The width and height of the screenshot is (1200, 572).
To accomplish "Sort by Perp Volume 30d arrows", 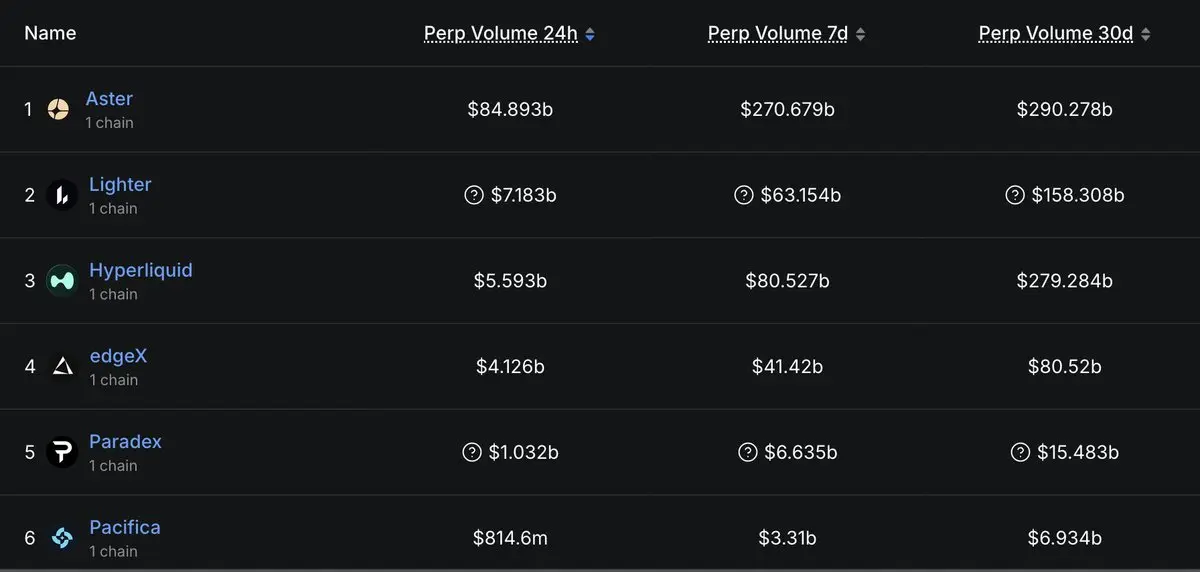I will [x=1145, y=34].
